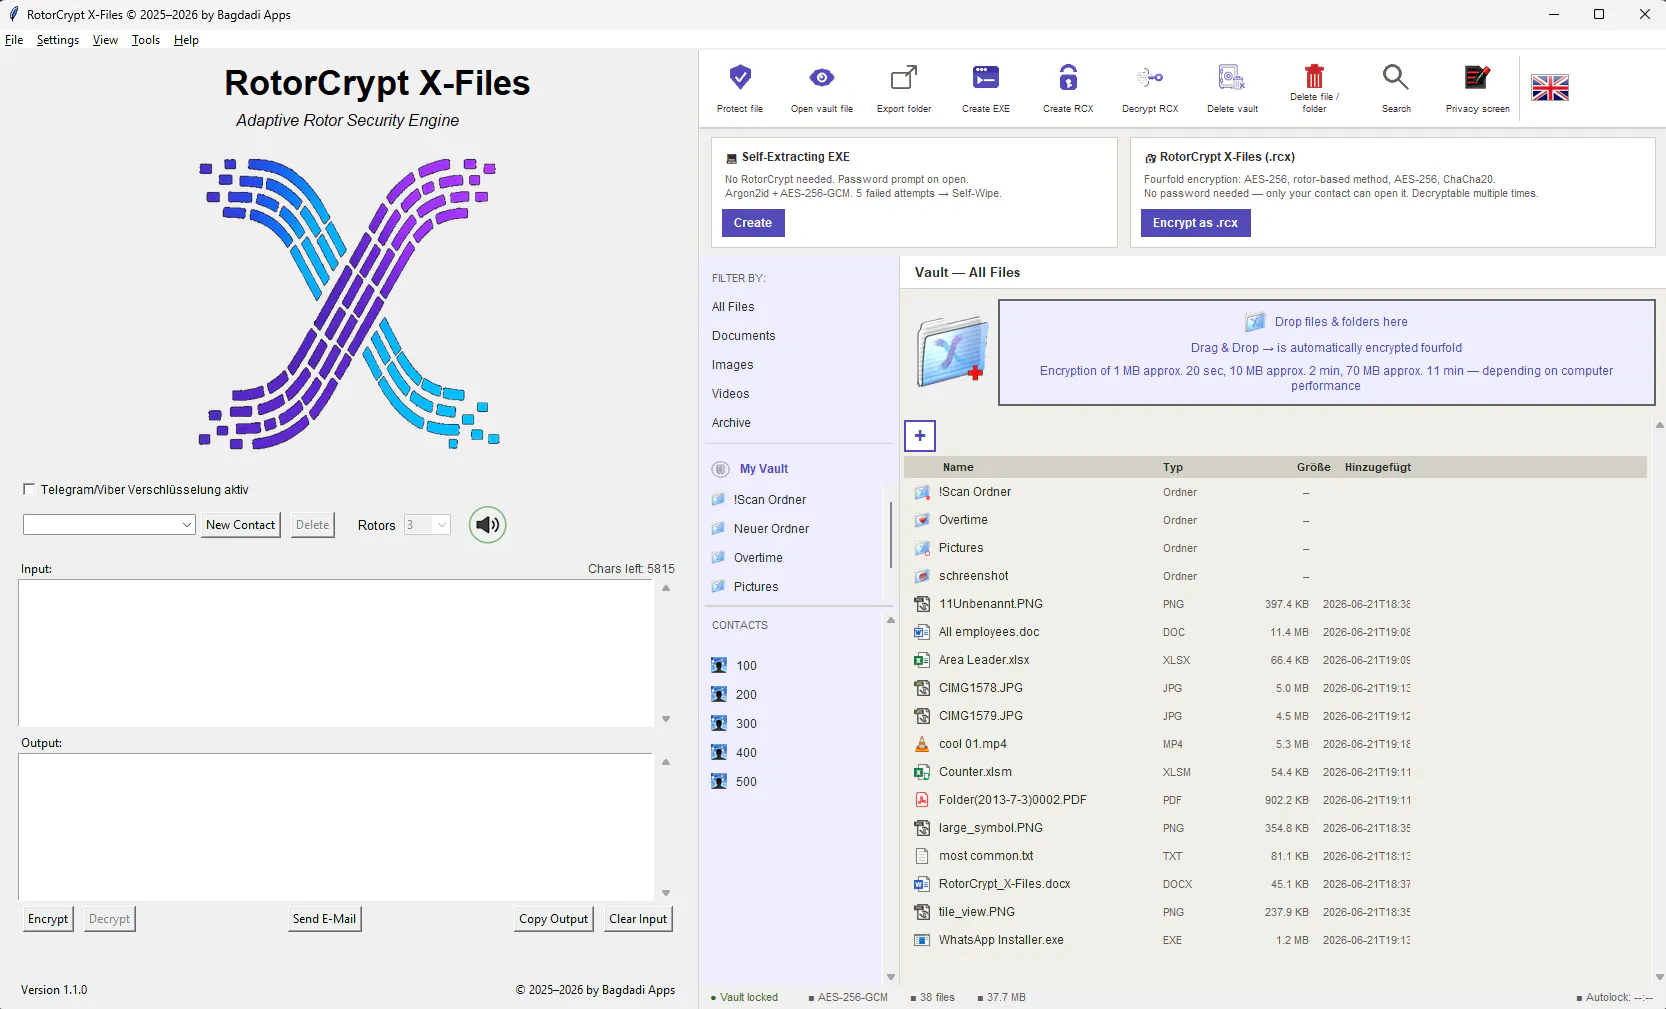Open the !Scan Ordner folder in file list
Image resolution: width=1666 pixels, height=1009 pixels.
1275,492
